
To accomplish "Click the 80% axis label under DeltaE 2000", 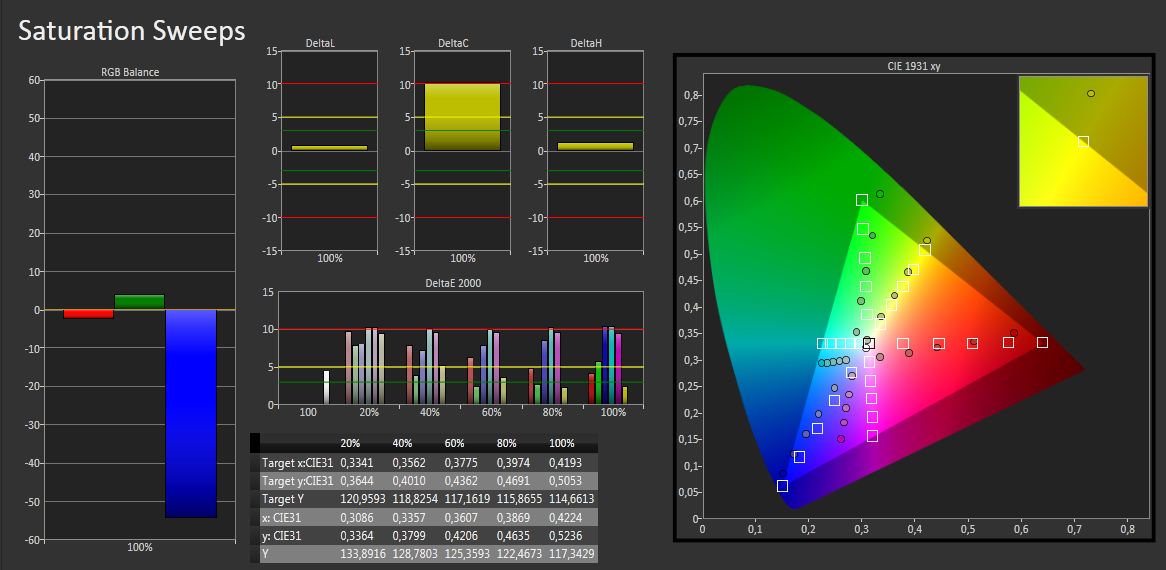I will coord(552,412).
